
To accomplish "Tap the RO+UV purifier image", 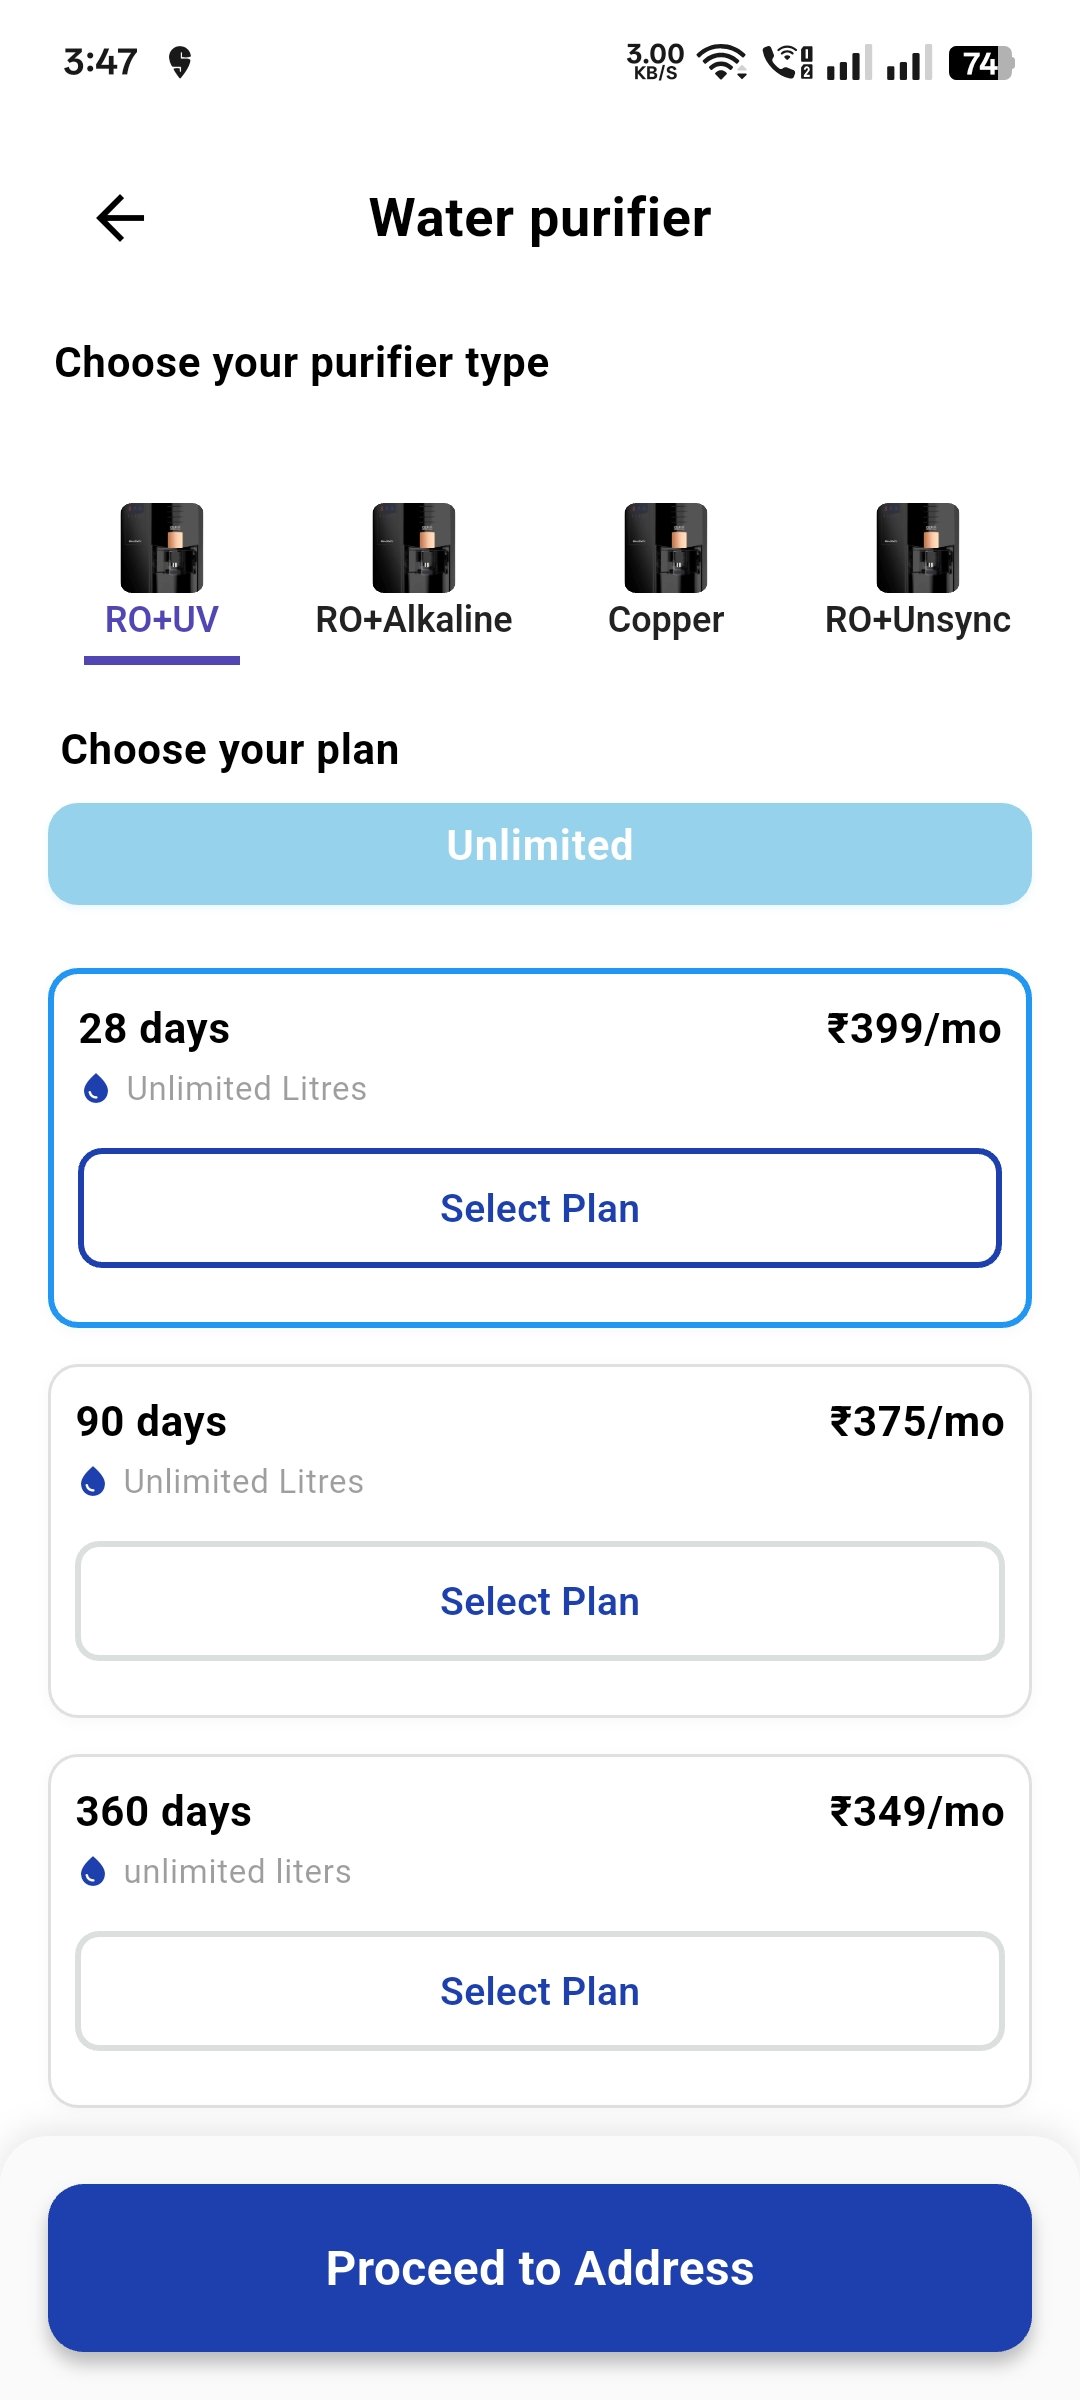I will [162, 548].
